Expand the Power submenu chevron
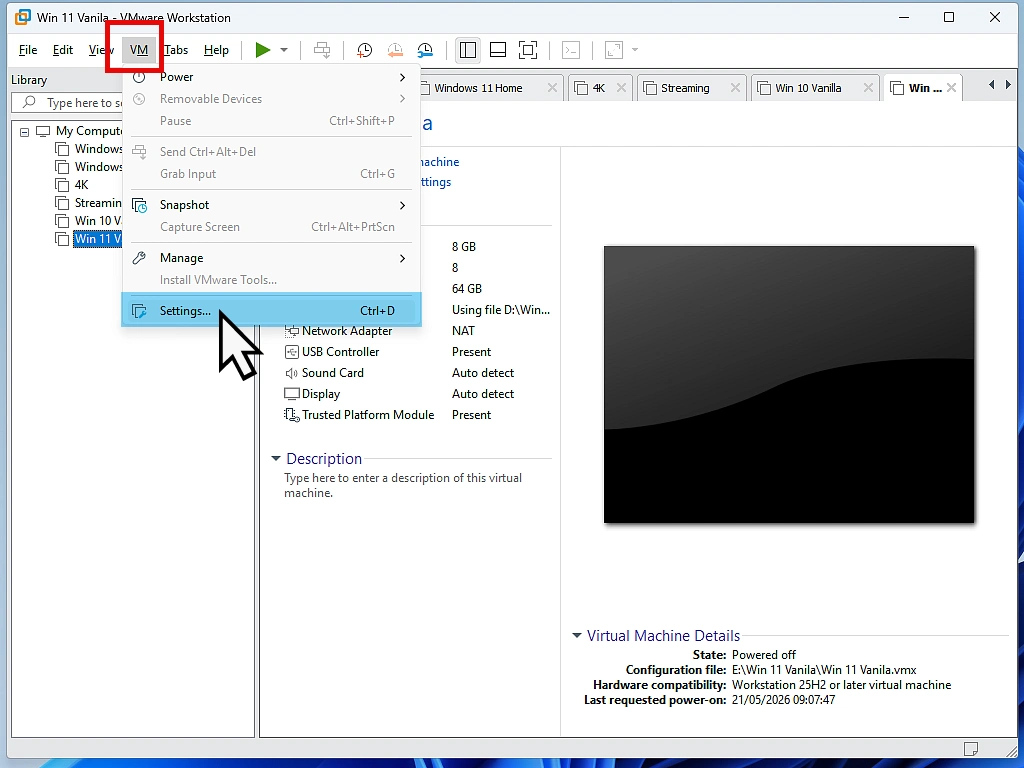Image resolution: width=1024 pixels, height=768 pixels. 402,77
